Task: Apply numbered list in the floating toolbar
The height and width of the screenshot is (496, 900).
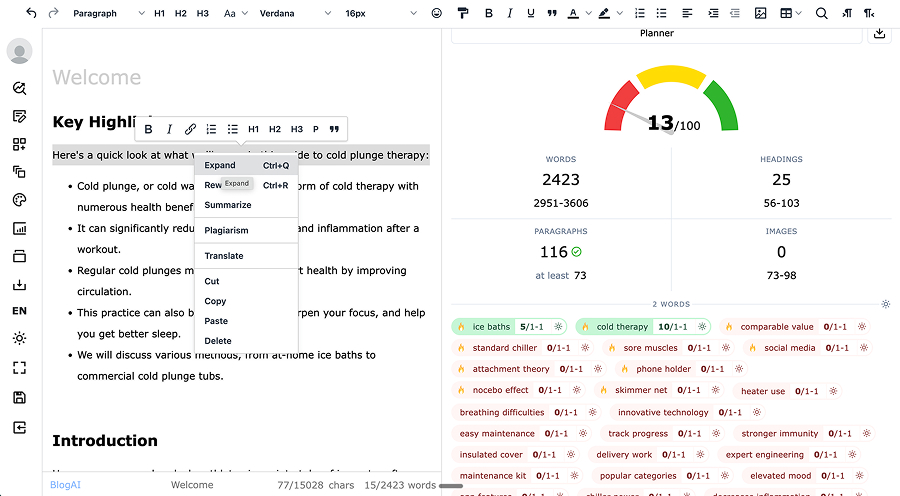Action: [x=211, y=129]
